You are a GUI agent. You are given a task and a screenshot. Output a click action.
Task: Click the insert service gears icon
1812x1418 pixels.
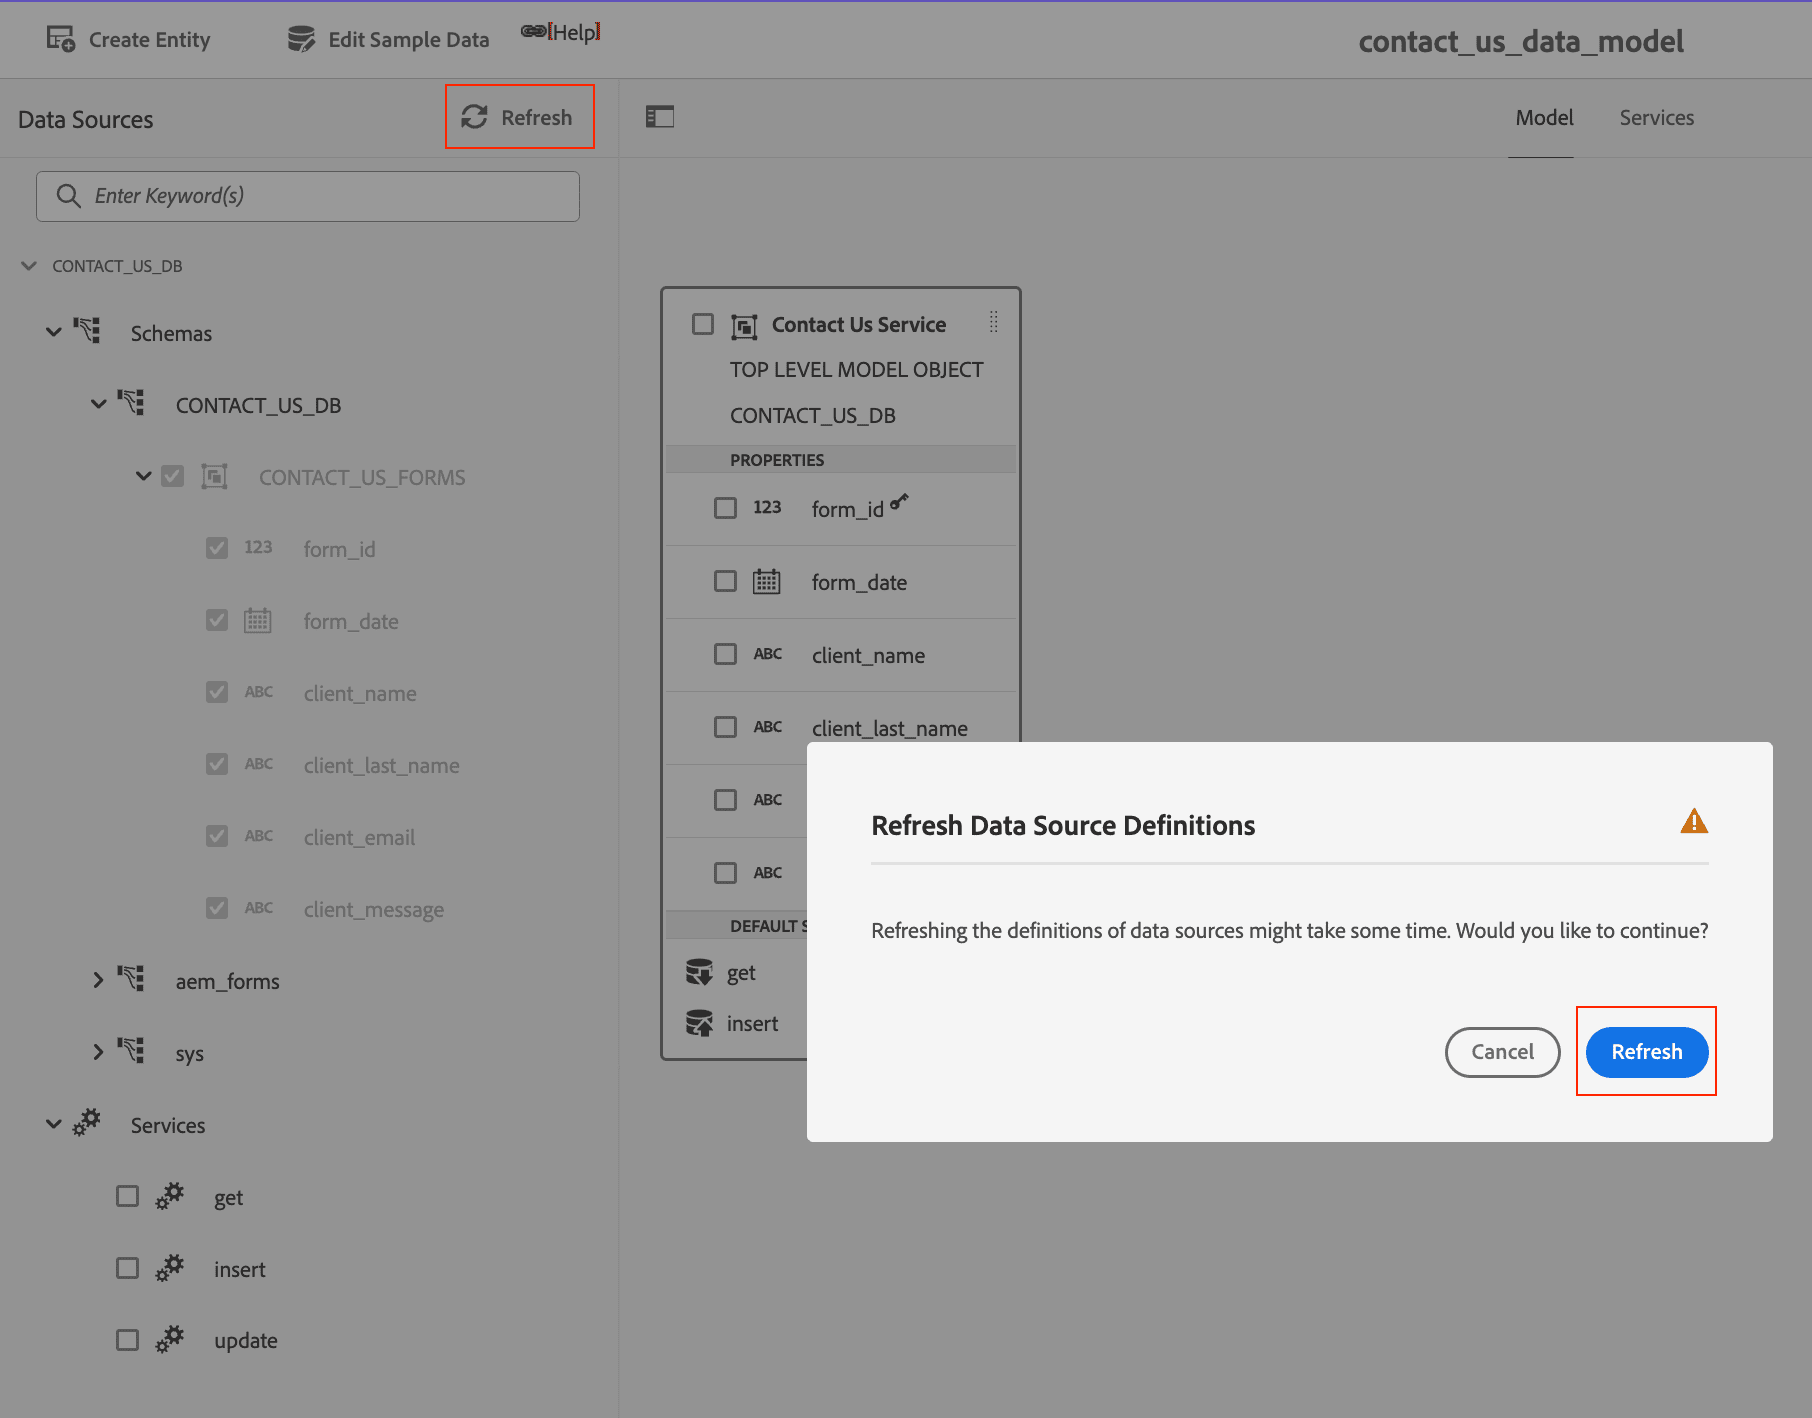tap(170, 1267)
